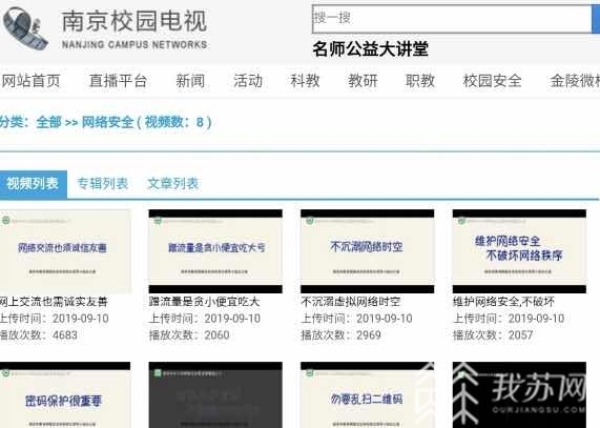The image size is (600, 428).
Task: Switch to the 专辑列表 tab
Action: pyautogui.click(x=103, y=183)
